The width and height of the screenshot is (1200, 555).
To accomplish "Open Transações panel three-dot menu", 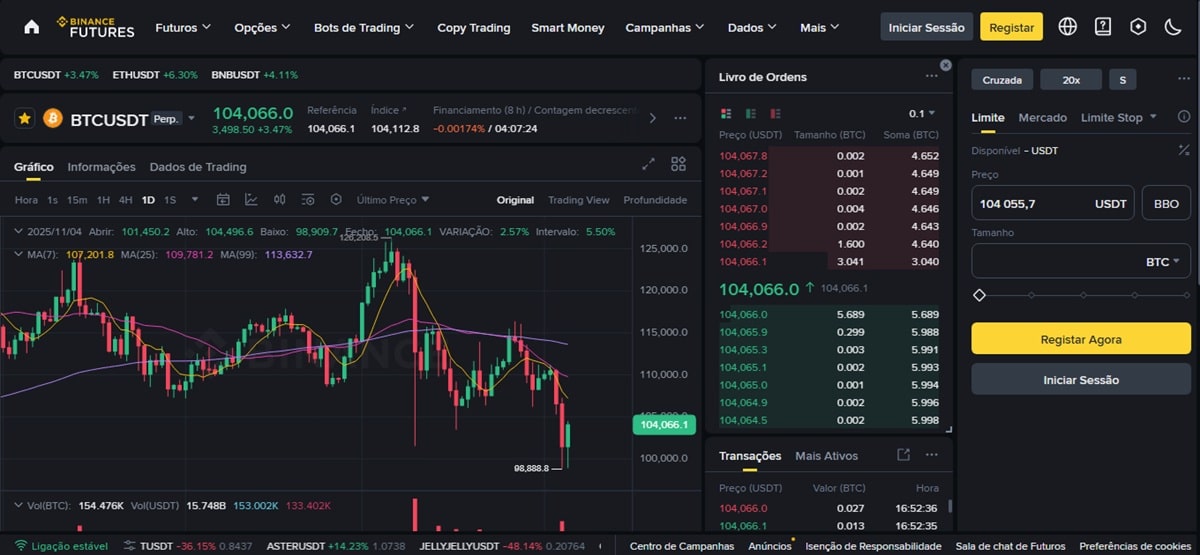I will click(x=931, y=455).
